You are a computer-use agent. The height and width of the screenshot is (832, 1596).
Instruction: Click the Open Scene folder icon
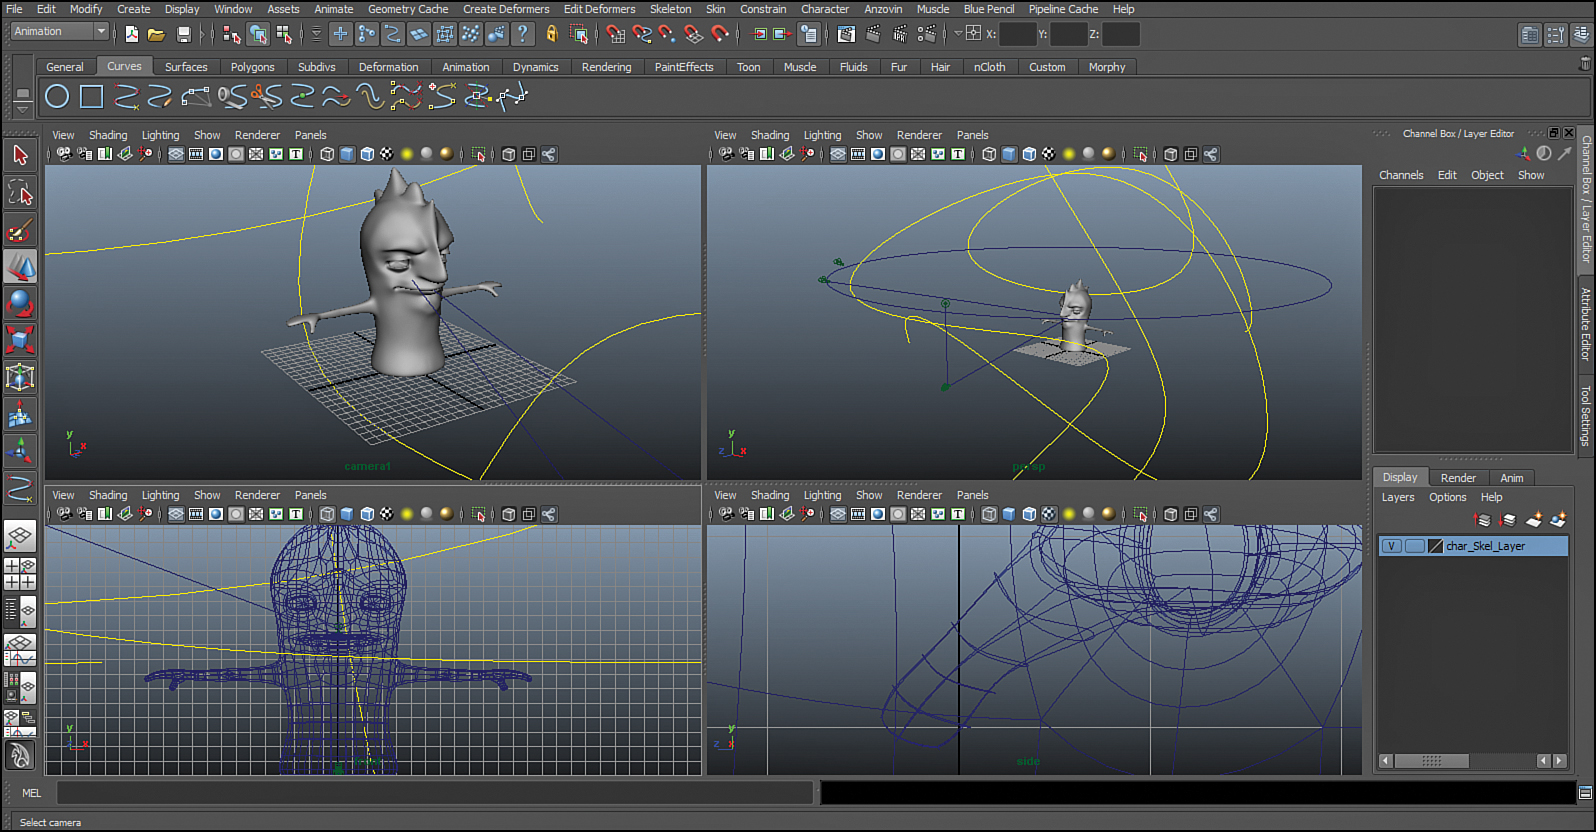coord(156,34)
